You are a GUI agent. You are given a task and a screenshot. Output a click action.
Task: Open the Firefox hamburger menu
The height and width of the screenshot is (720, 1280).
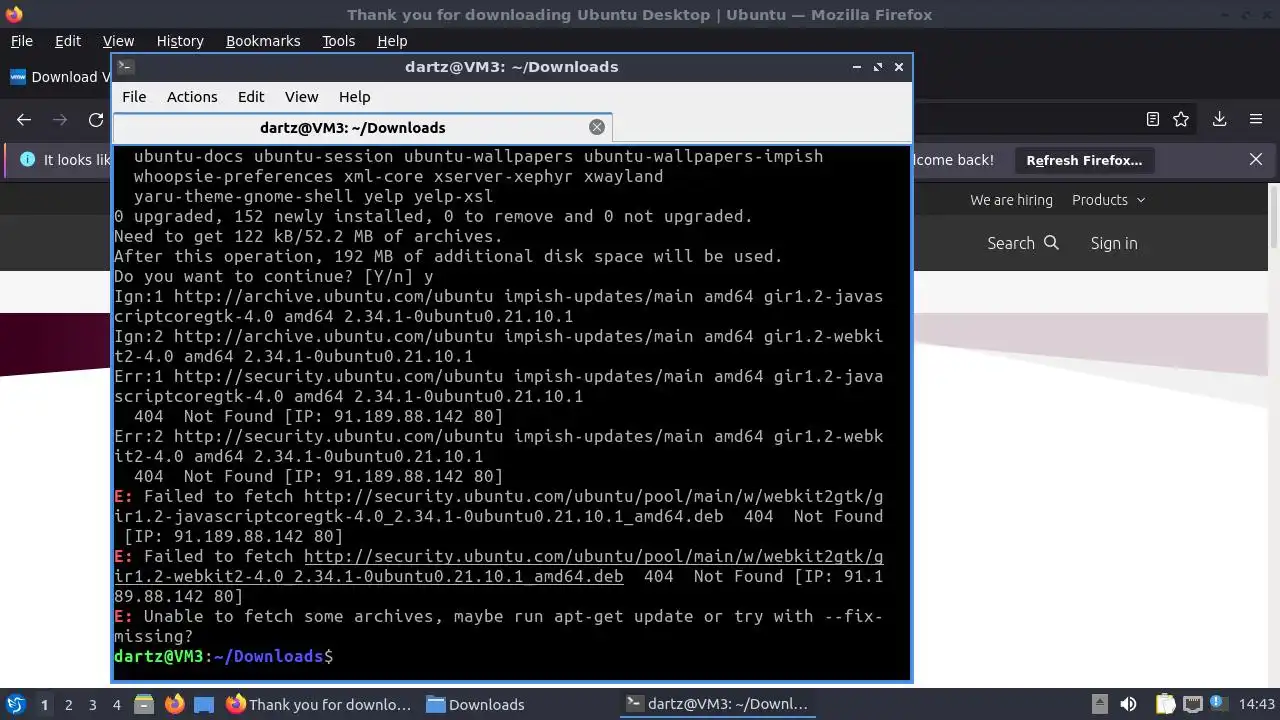pos(1256,119)
